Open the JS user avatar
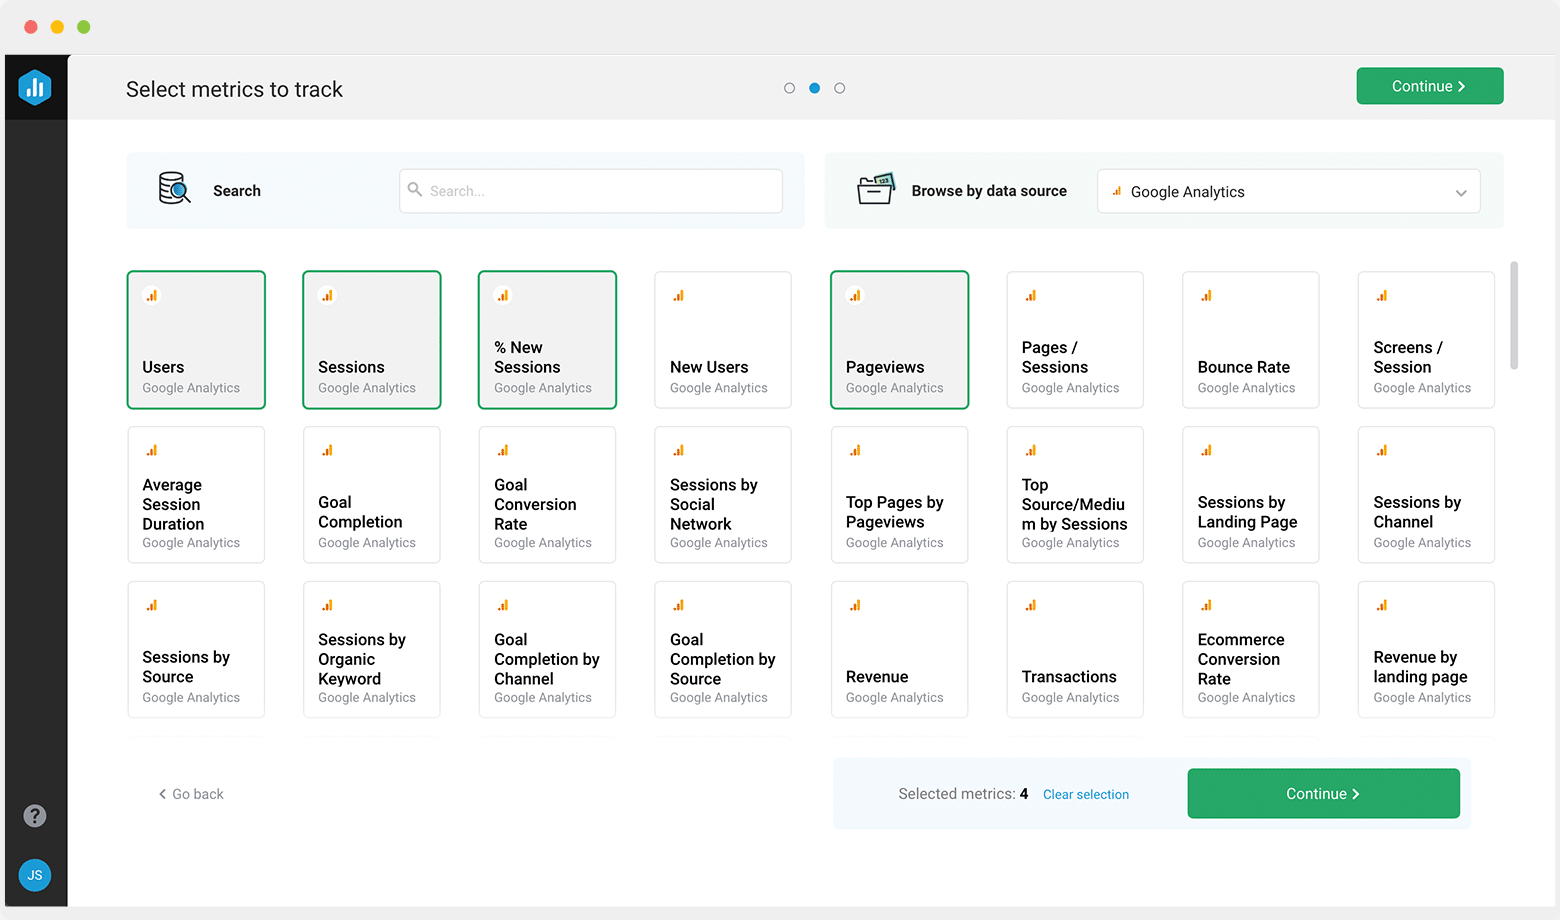 [x=35, y=875]
